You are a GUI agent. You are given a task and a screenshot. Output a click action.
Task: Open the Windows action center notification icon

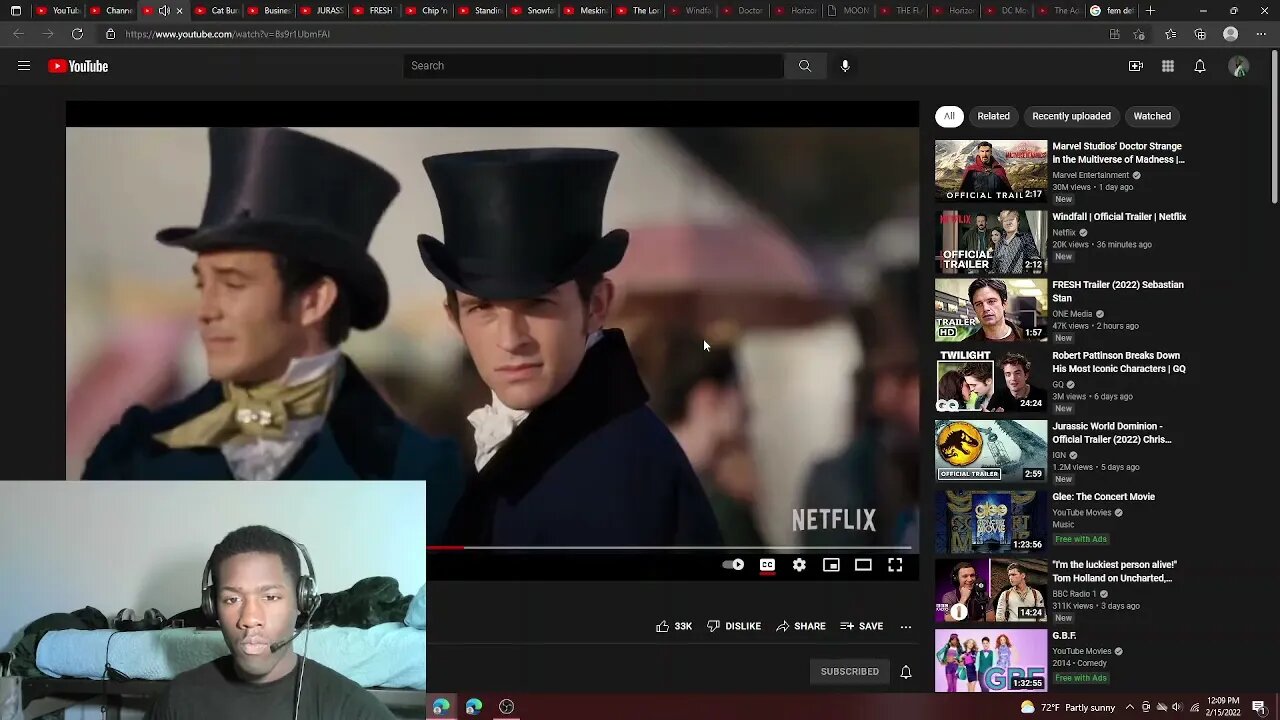coord(1259,707)
